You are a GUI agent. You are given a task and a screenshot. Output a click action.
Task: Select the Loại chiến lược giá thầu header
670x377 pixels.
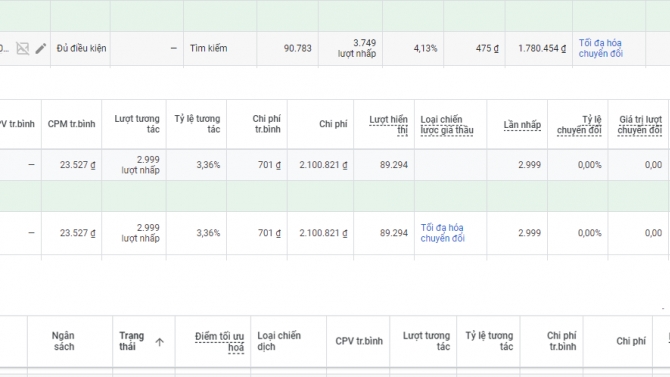447,125
